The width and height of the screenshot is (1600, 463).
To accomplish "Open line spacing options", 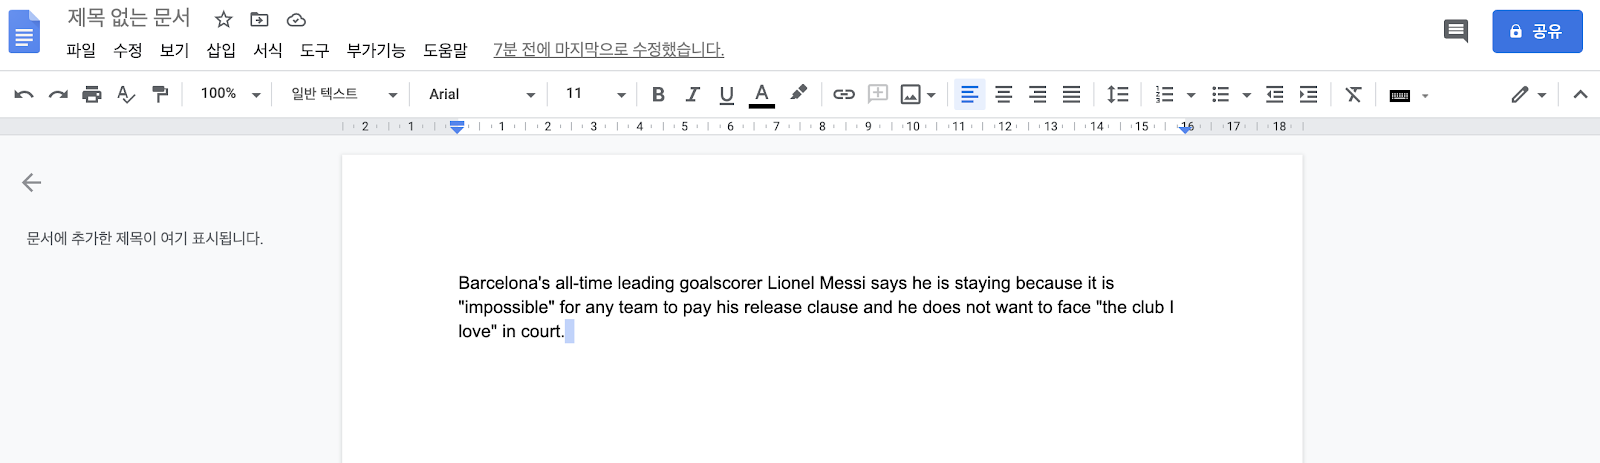I will (x=1118, y=94).
